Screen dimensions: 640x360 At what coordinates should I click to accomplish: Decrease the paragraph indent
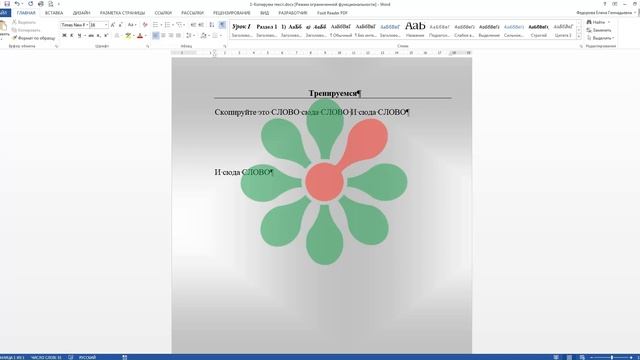point(193,25)
